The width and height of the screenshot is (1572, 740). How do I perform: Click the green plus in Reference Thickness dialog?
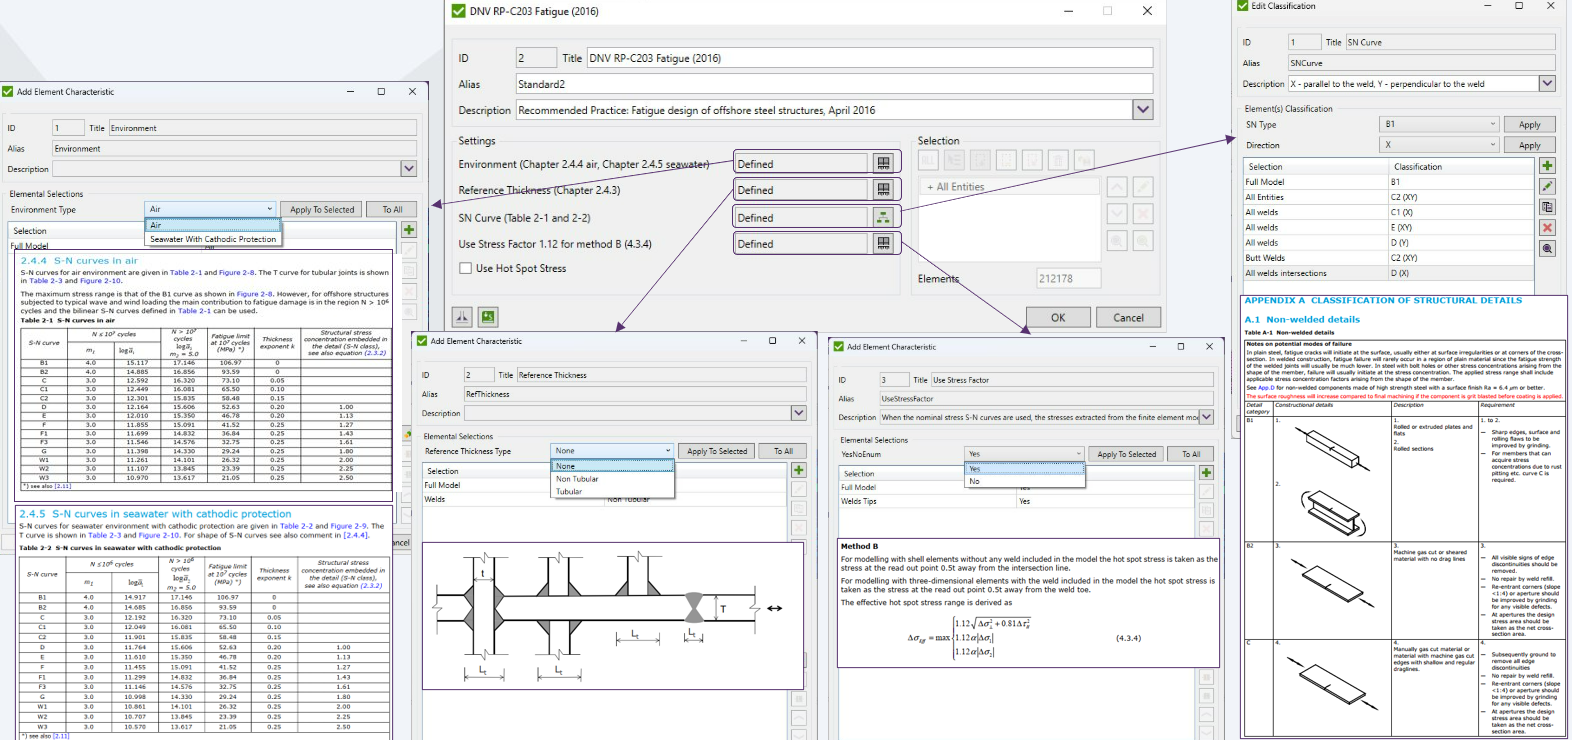tap(799, 469)
